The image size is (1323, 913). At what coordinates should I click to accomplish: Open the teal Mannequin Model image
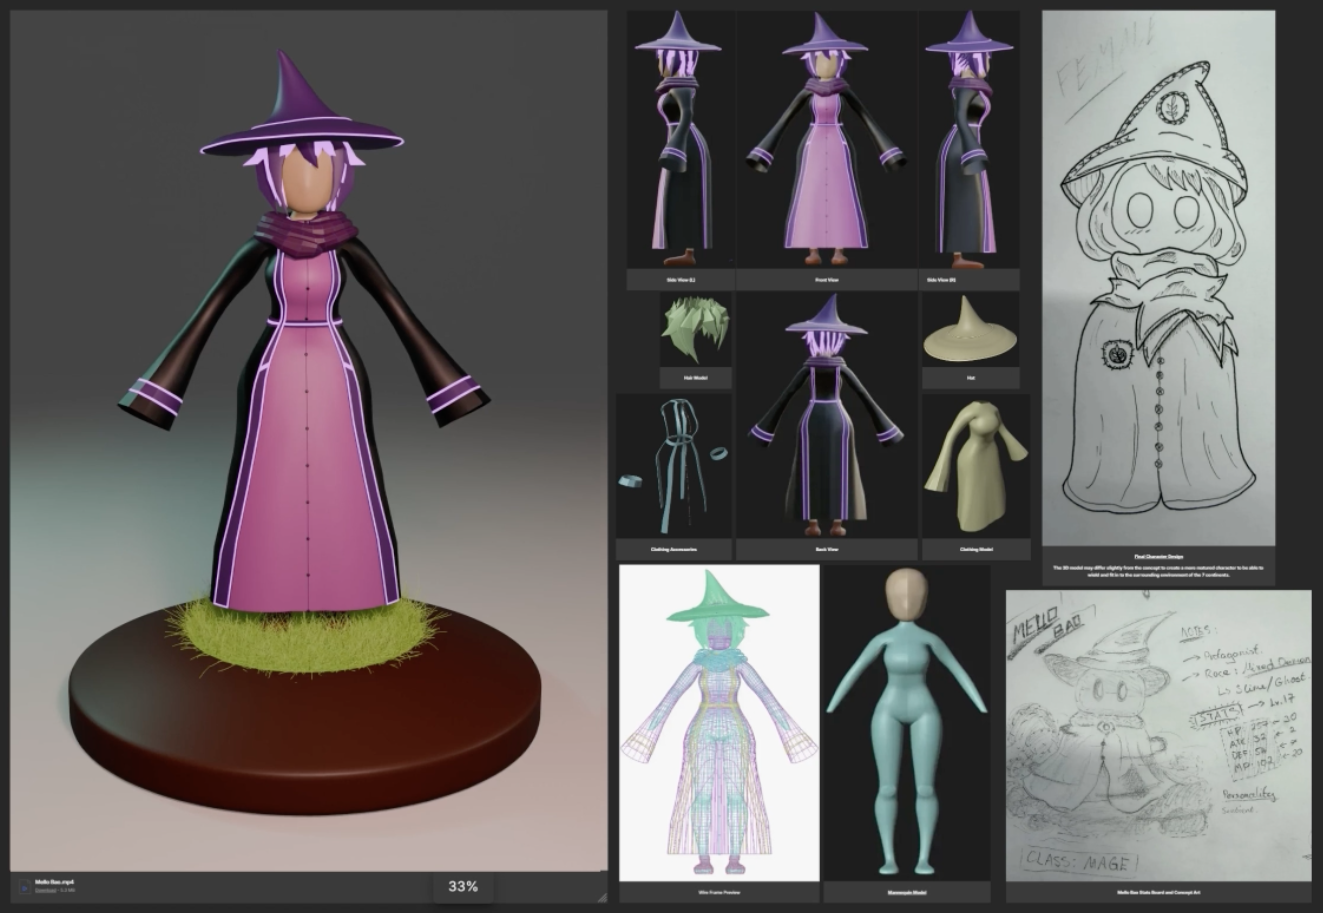pyautogui.click(x=907, y=722)
